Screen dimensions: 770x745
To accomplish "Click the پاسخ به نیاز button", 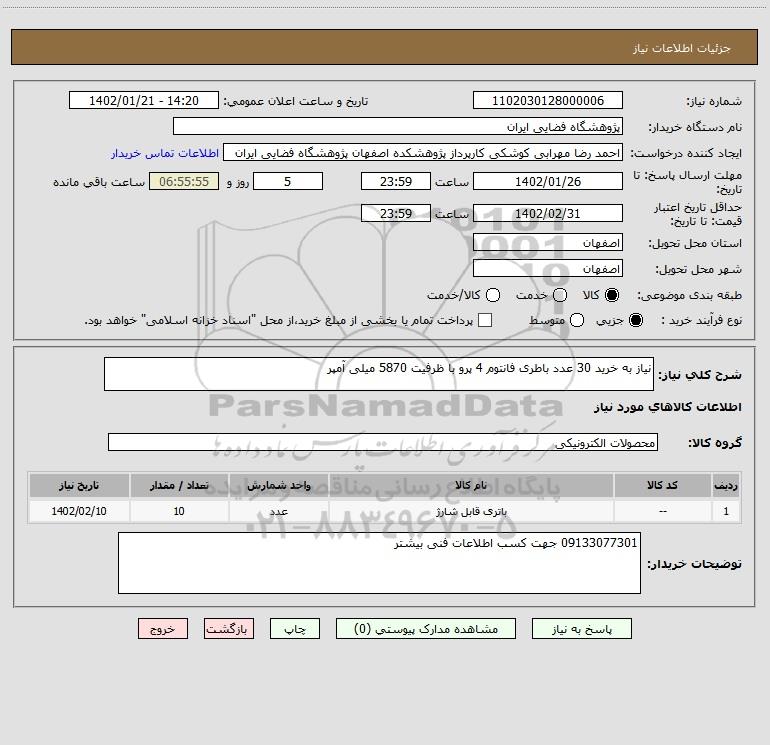I will coord(581,629).
